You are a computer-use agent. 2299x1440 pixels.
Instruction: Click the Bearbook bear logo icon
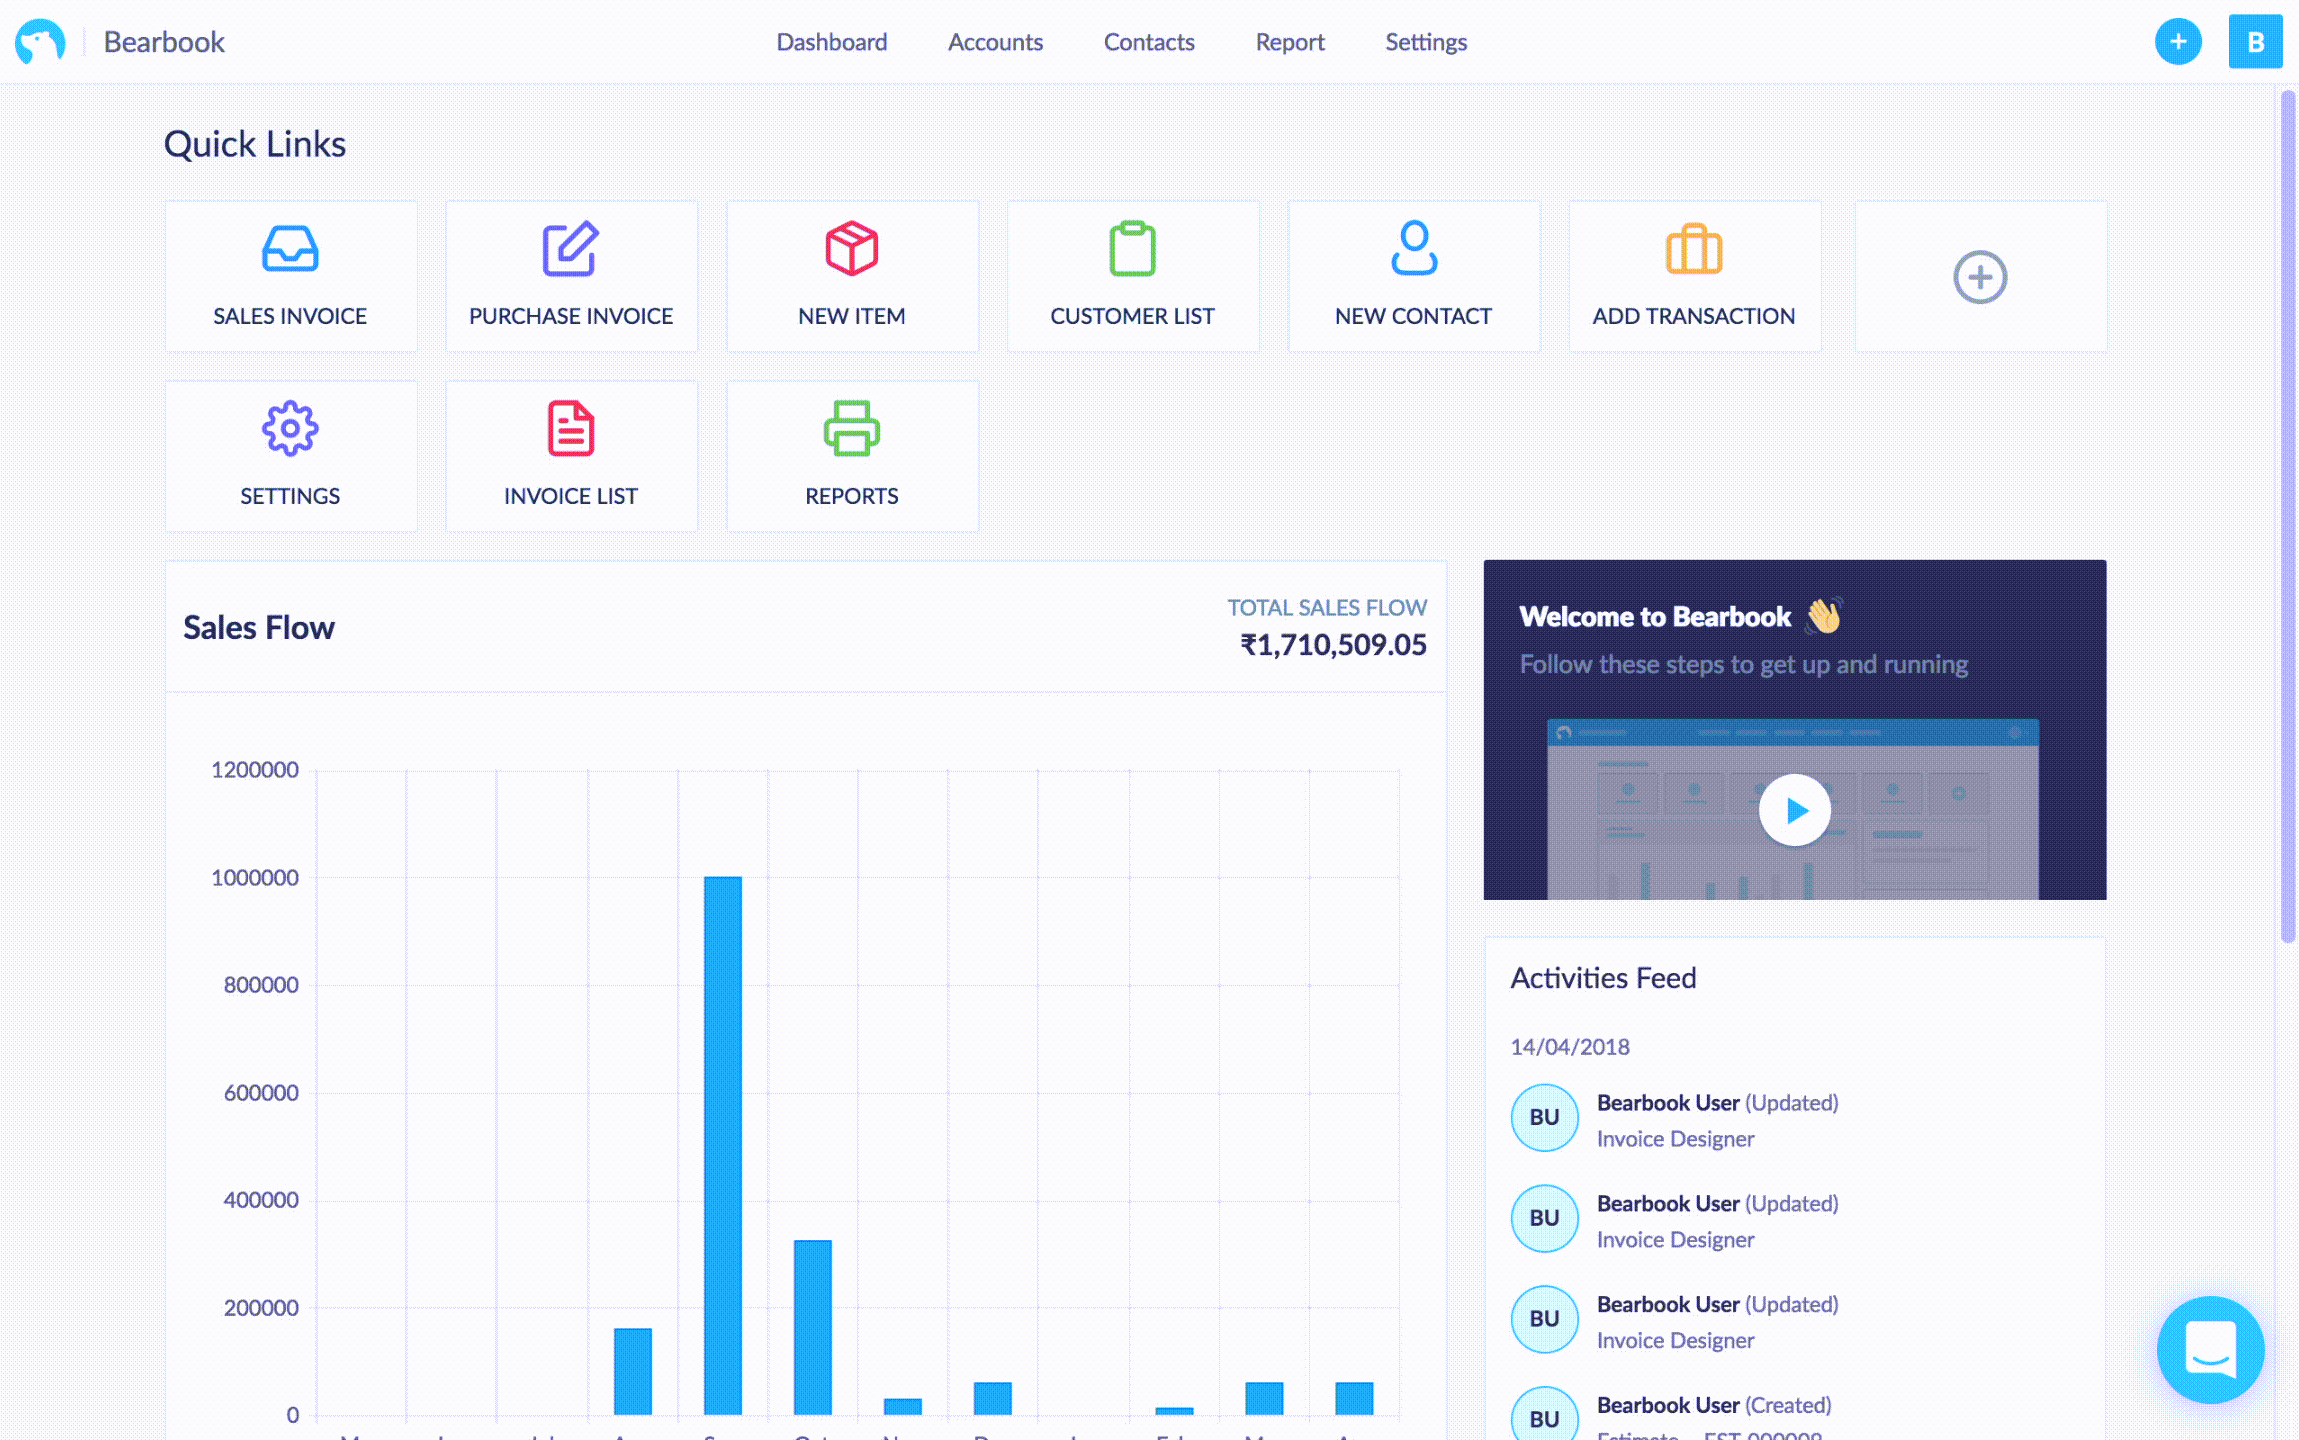(40, 41)
